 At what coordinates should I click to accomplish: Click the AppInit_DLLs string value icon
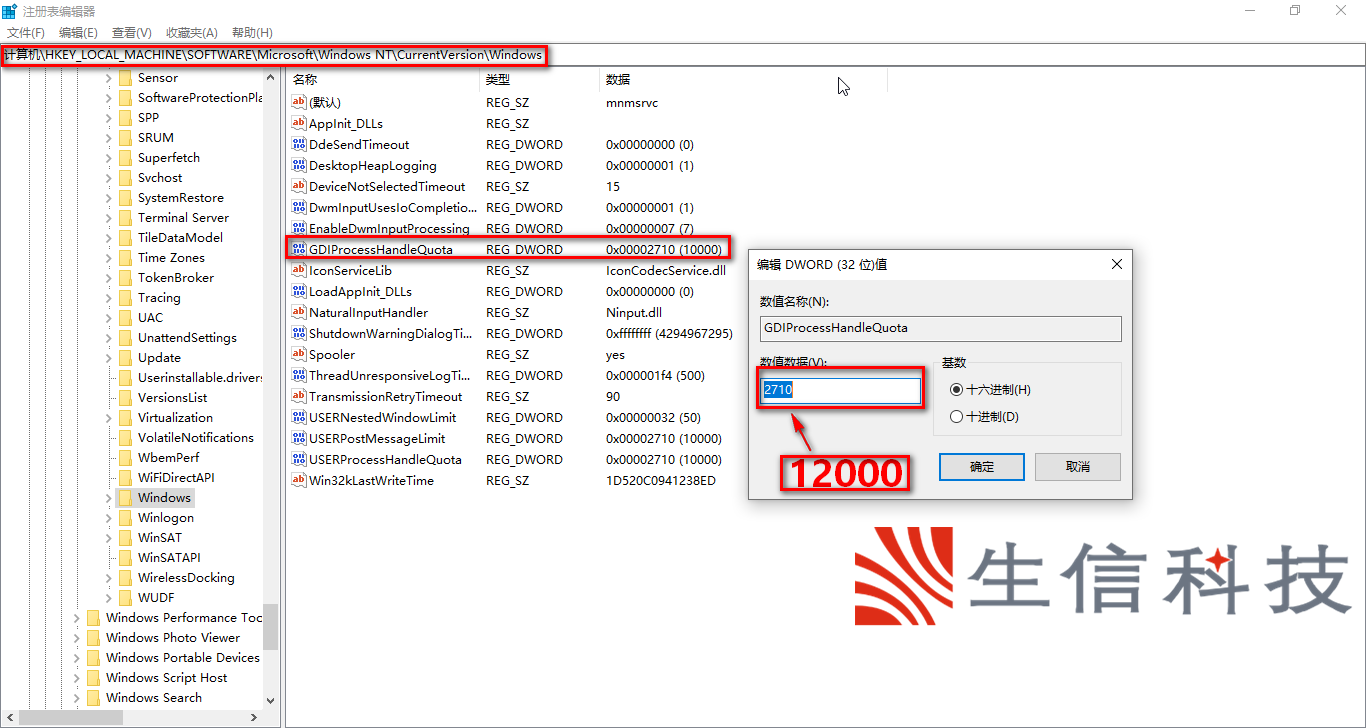click(x=298, y=123)
